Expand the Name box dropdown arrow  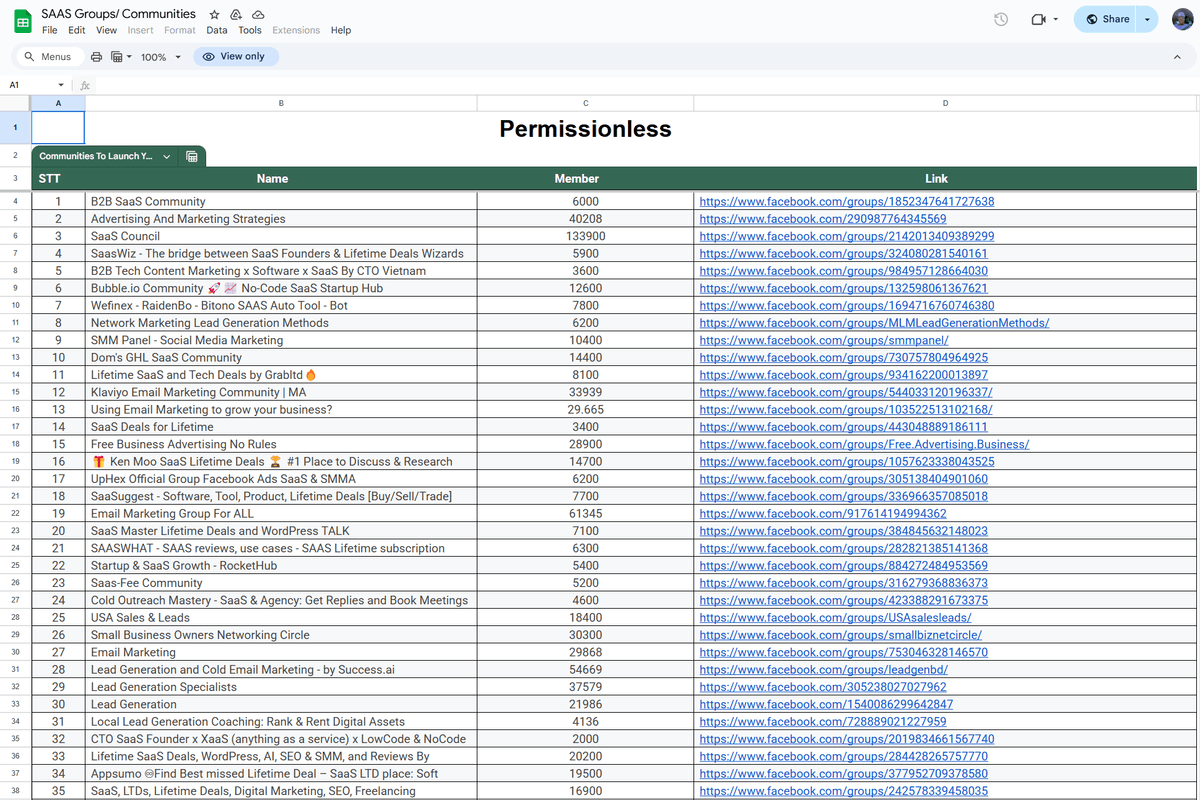(61, 85)
